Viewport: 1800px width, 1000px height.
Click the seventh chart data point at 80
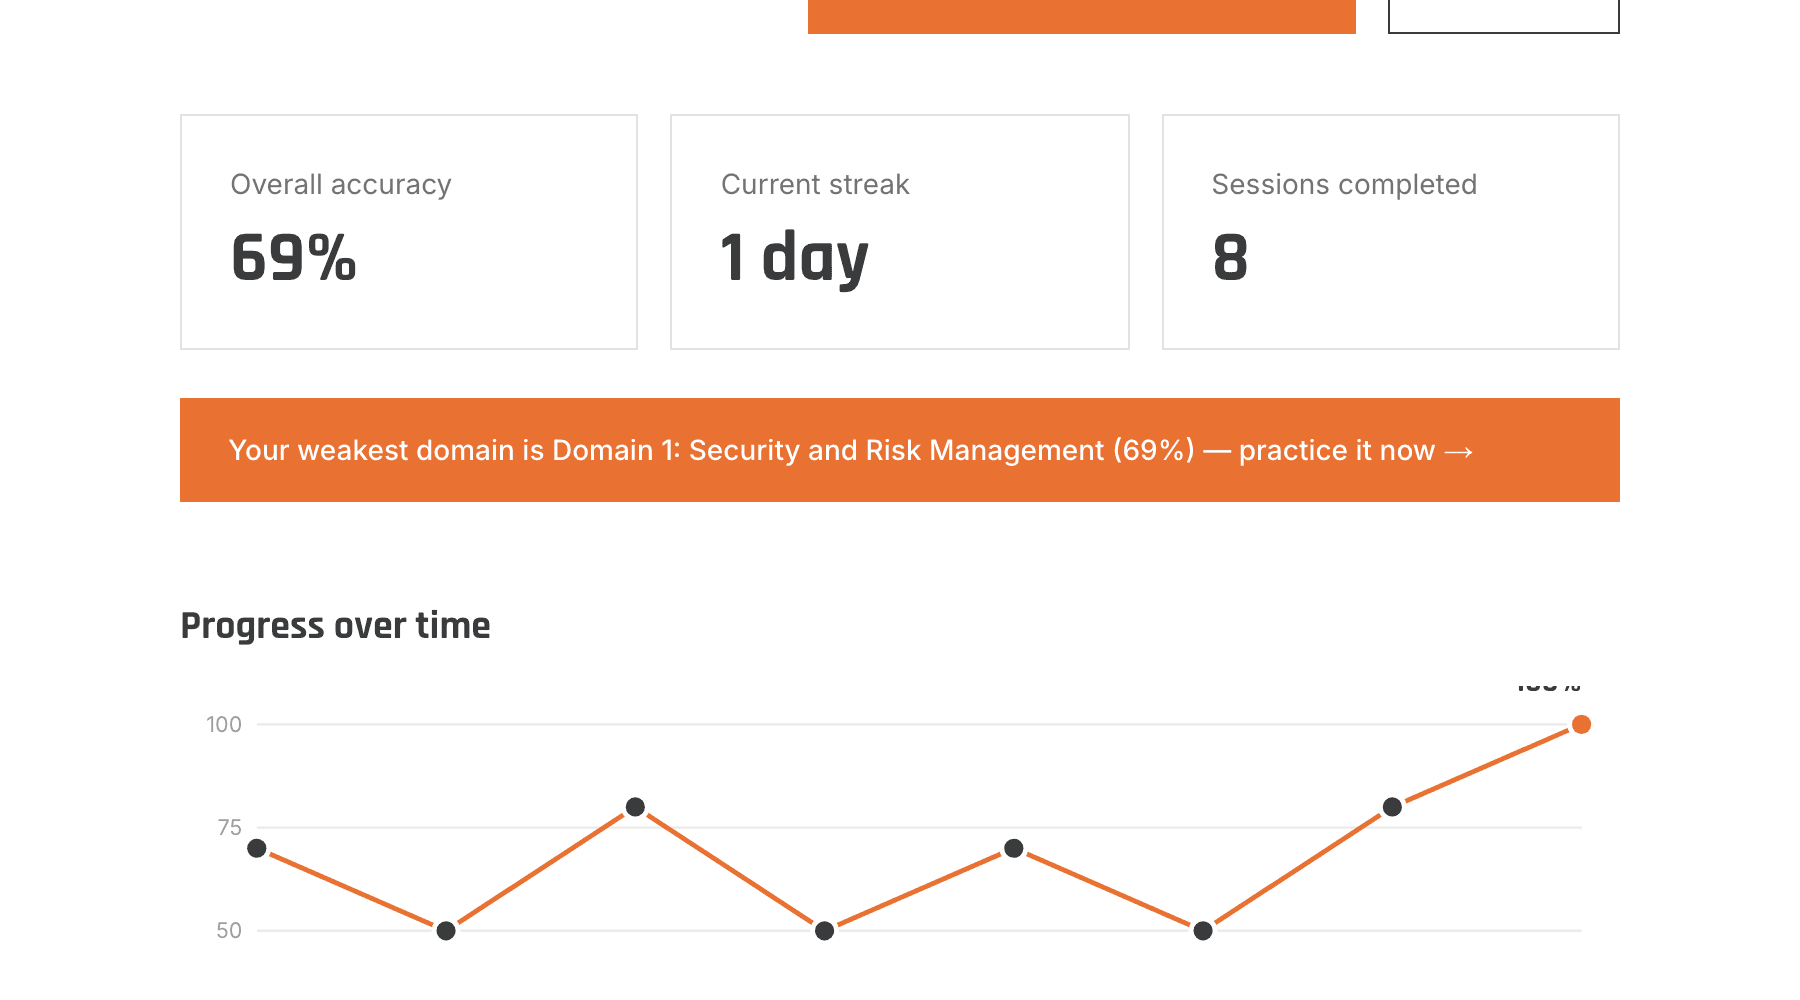(x=1392, y=807)
